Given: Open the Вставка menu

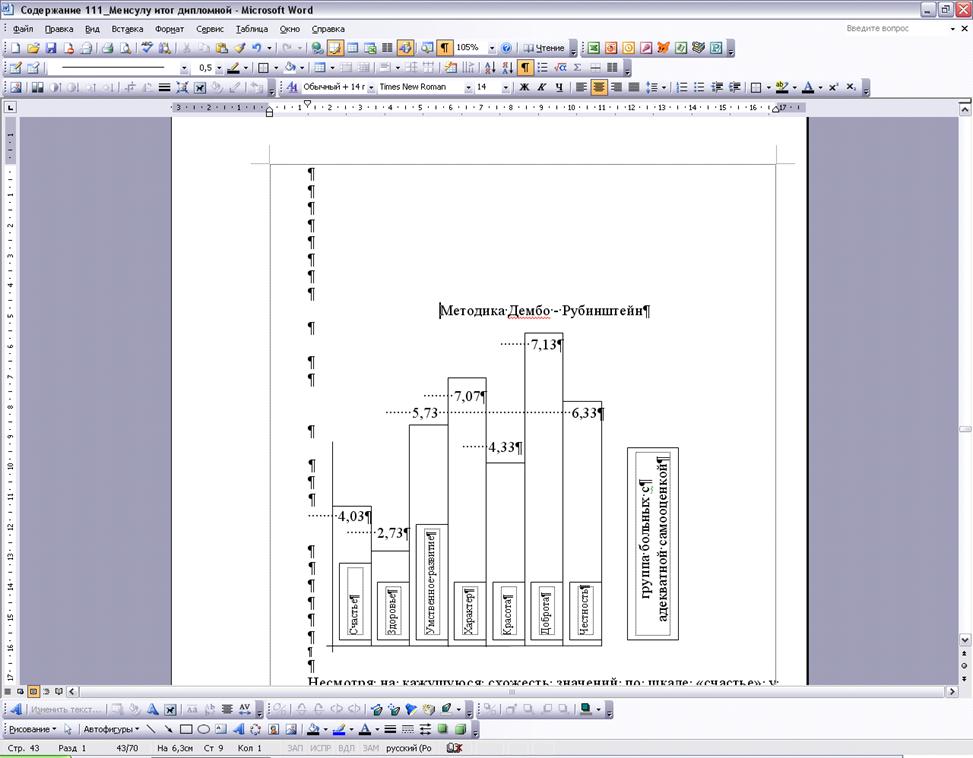Looking at the screenshot, I should 127,29.
